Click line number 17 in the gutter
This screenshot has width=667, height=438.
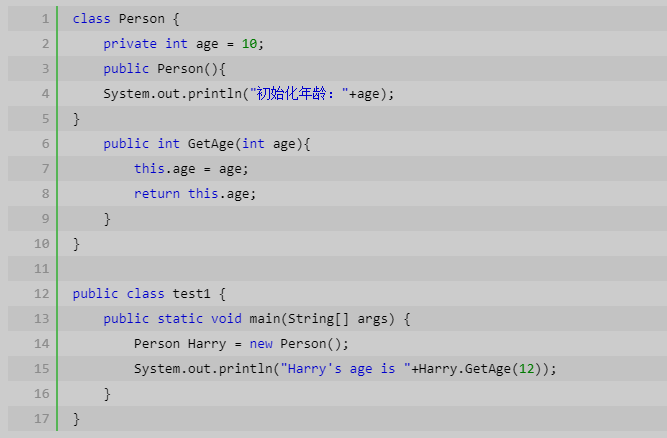[41, 418]
